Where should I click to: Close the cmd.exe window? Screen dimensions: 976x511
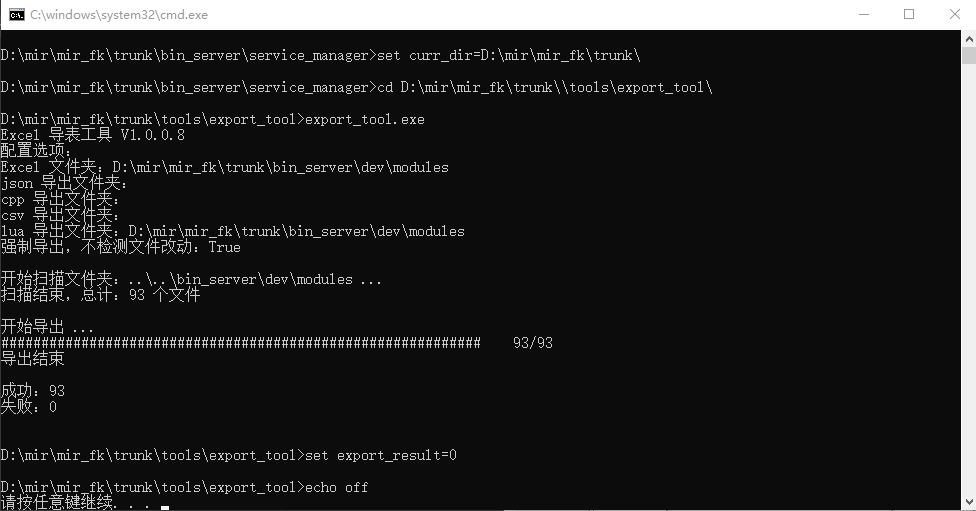953,14
